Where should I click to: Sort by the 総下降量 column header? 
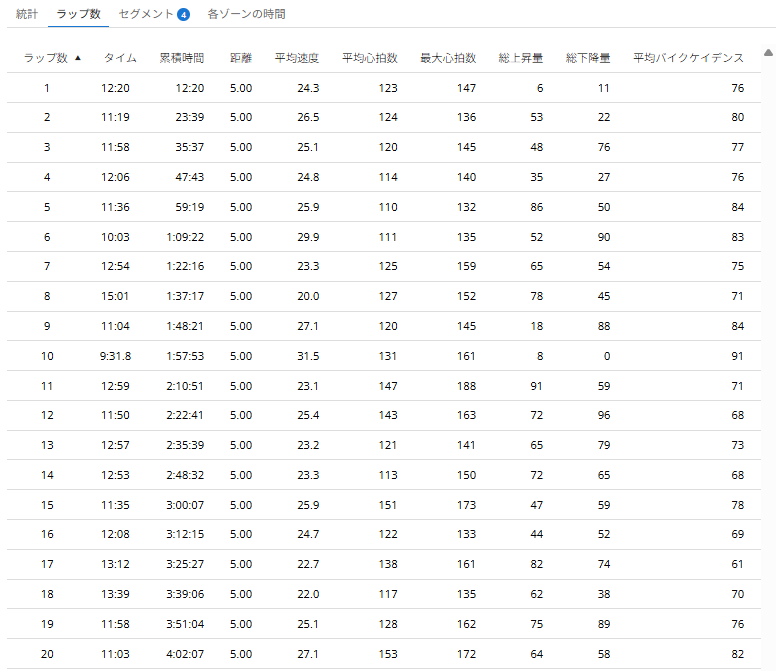[588, 58]
